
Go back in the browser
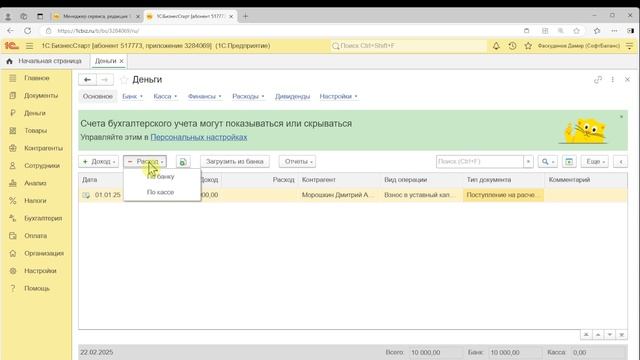point(10,31)
